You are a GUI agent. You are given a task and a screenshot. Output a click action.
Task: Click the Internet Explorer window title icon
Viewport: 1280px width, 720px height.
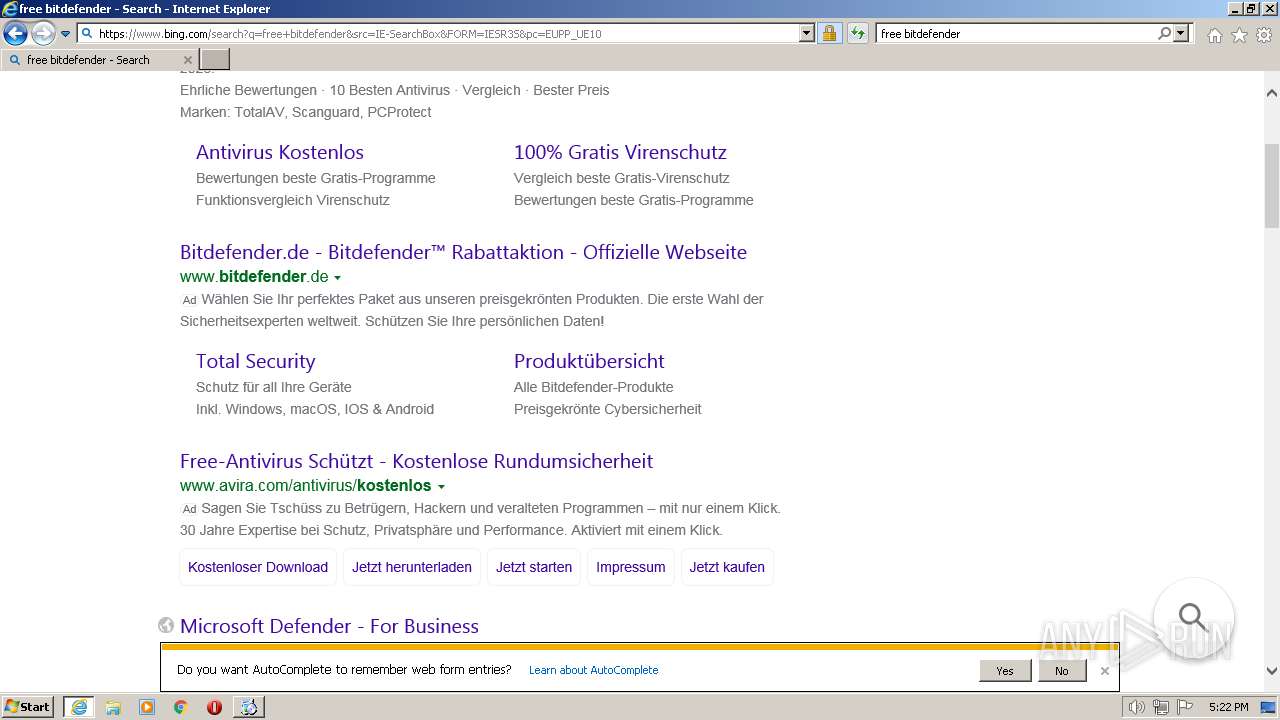click(10, 9)
